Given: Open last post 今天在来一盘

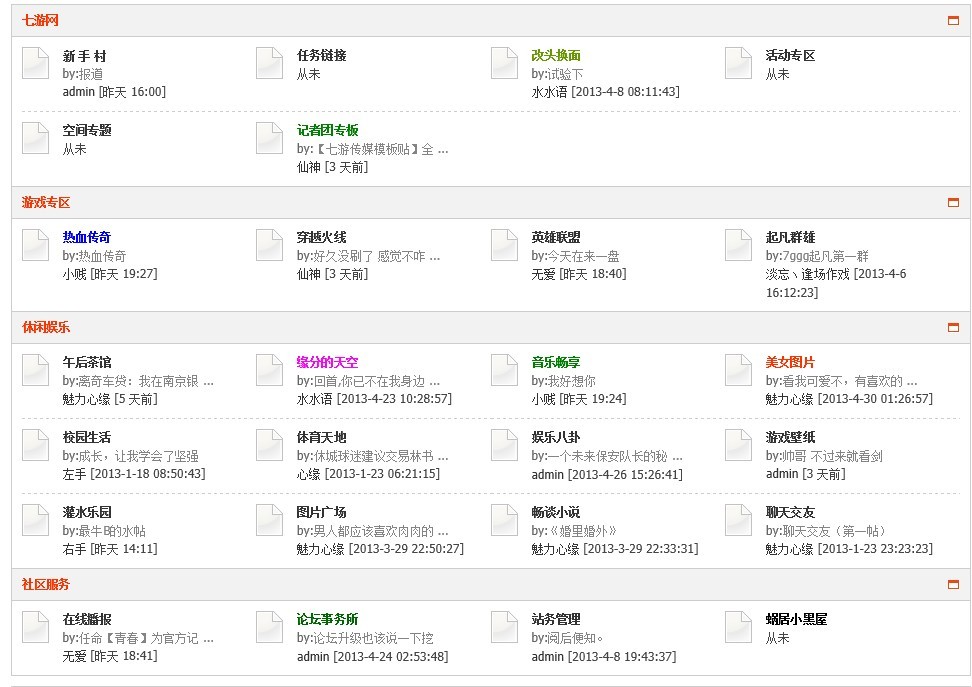Looking at the screenshot, I should (583, 256).
